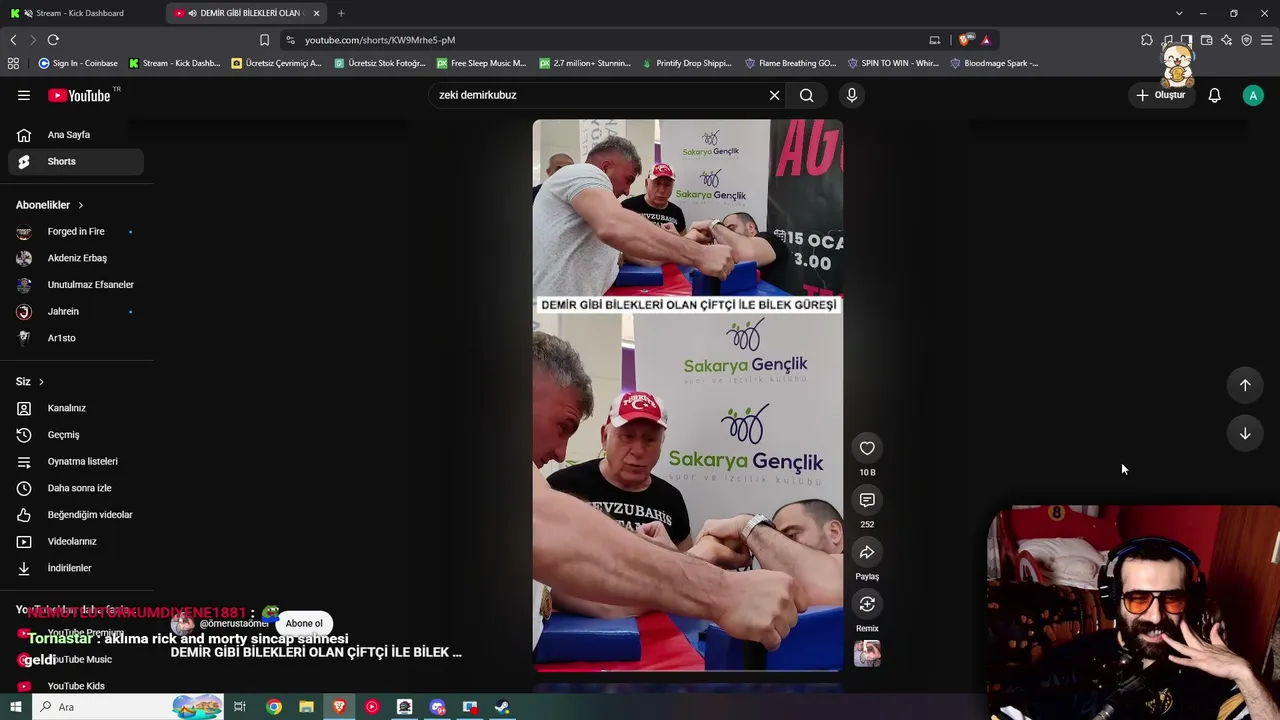Open Ana Sayfa in the sidebar

point(76,135)
